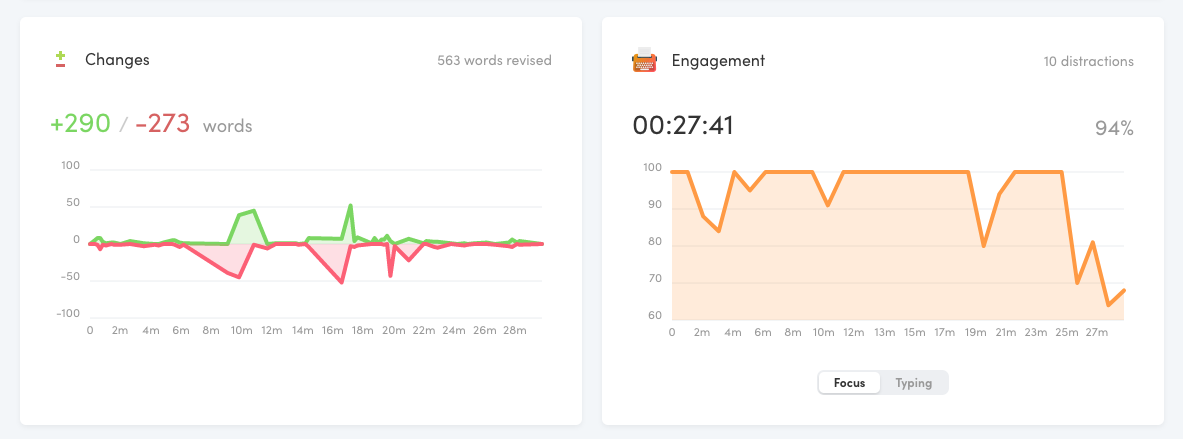Click the red -273 removed words count
Image resolution: width=1183 pixels, height=439 pixels.
click(x=162, y=125)
